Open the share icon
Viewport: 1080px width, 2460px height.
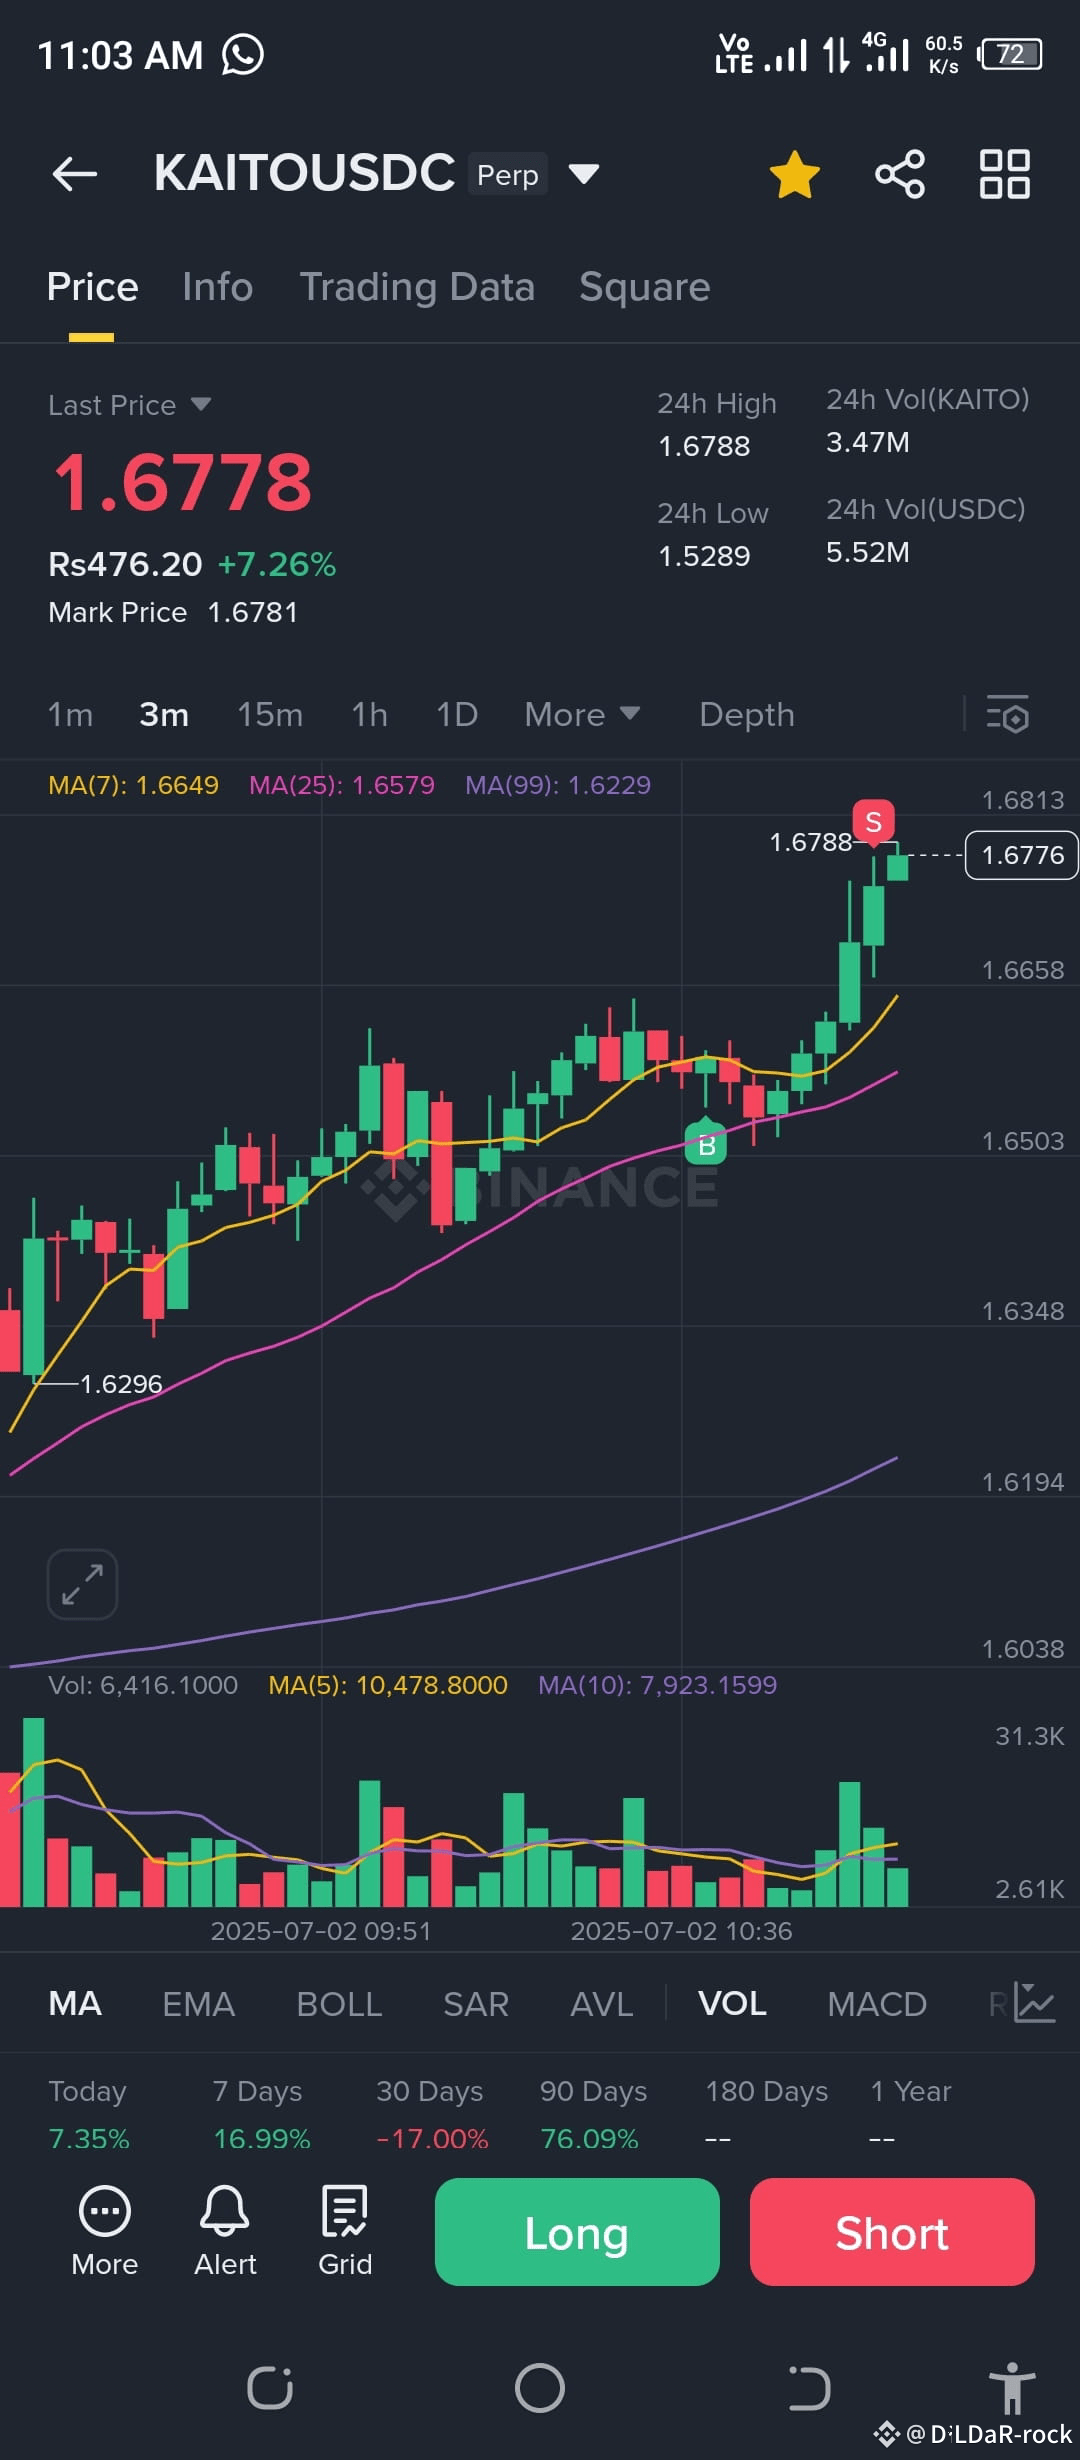tap(900, 174)
